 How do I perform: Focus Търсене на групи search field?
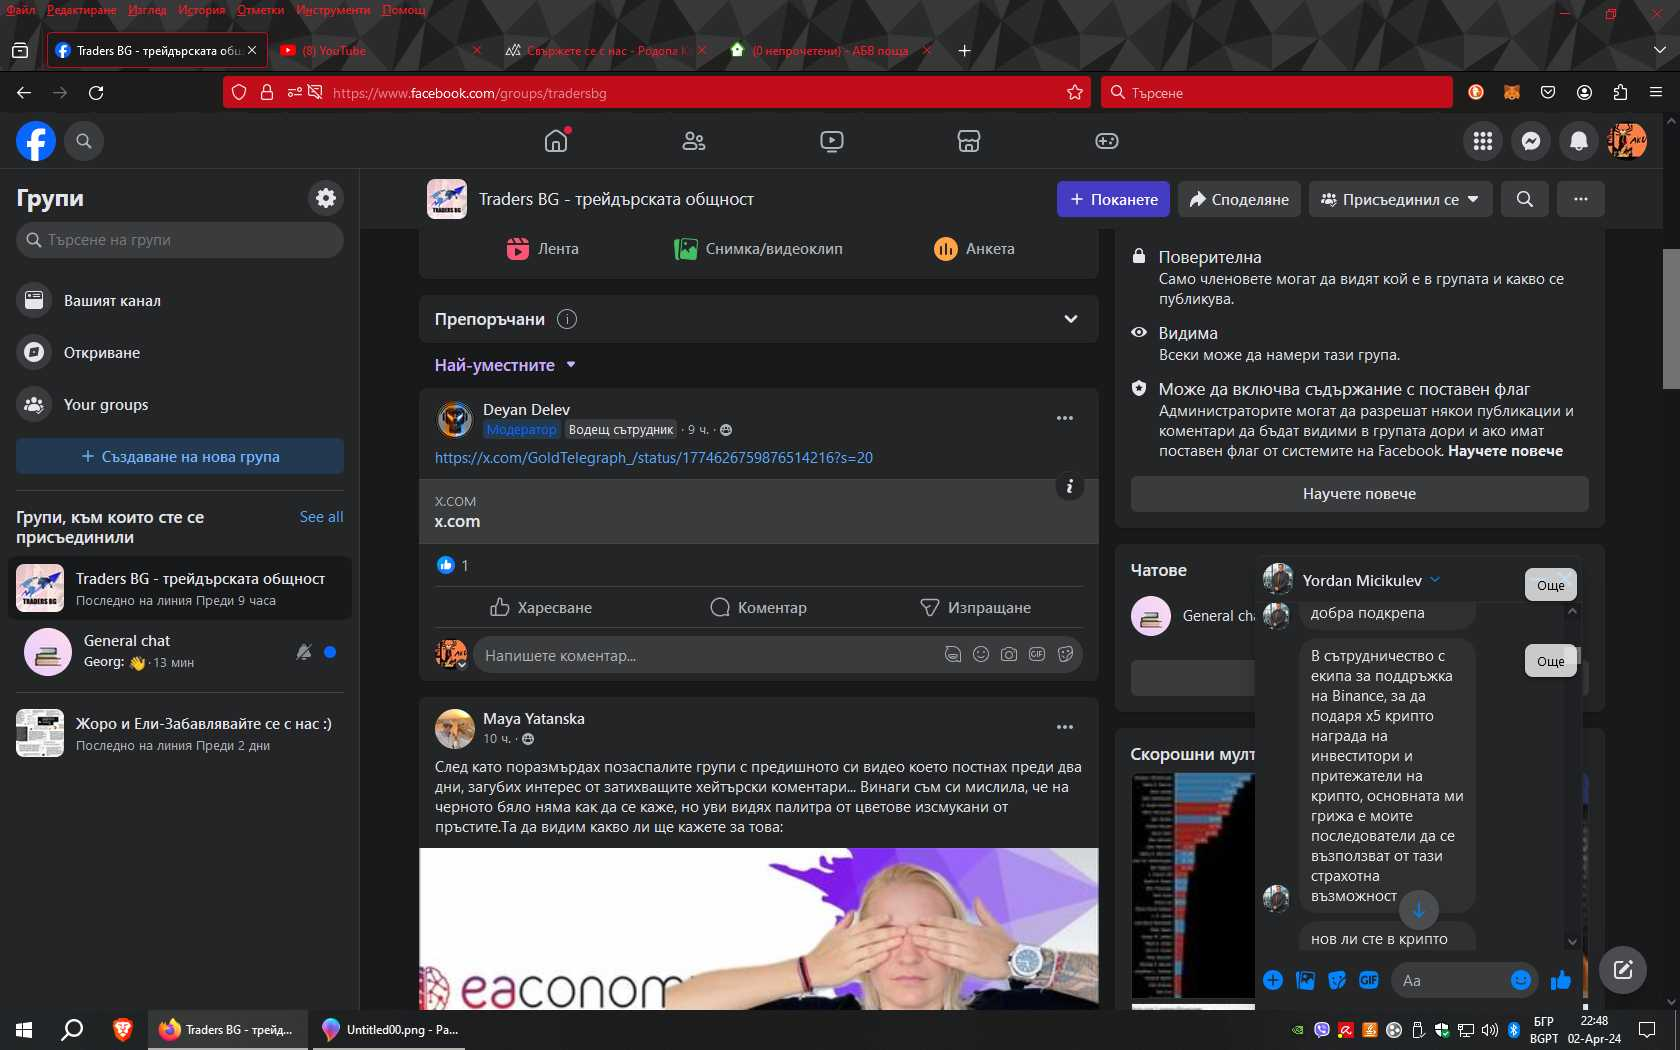tap(180, 240)
